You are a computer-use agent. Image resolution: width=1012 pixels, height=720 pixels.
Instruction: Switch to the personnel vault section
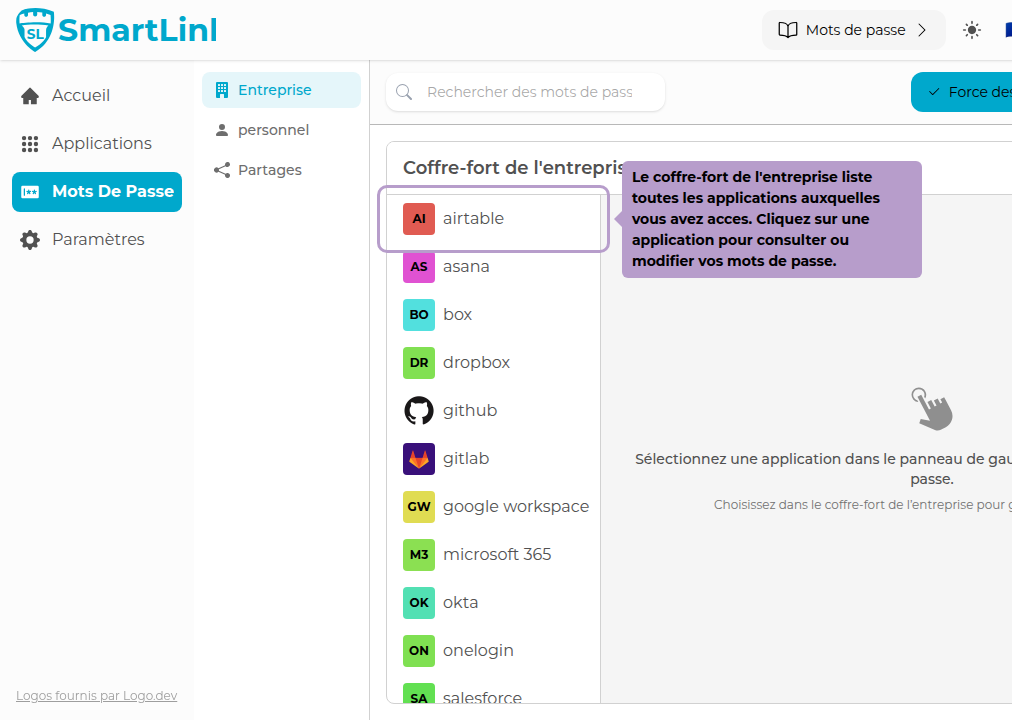[271, 129]
